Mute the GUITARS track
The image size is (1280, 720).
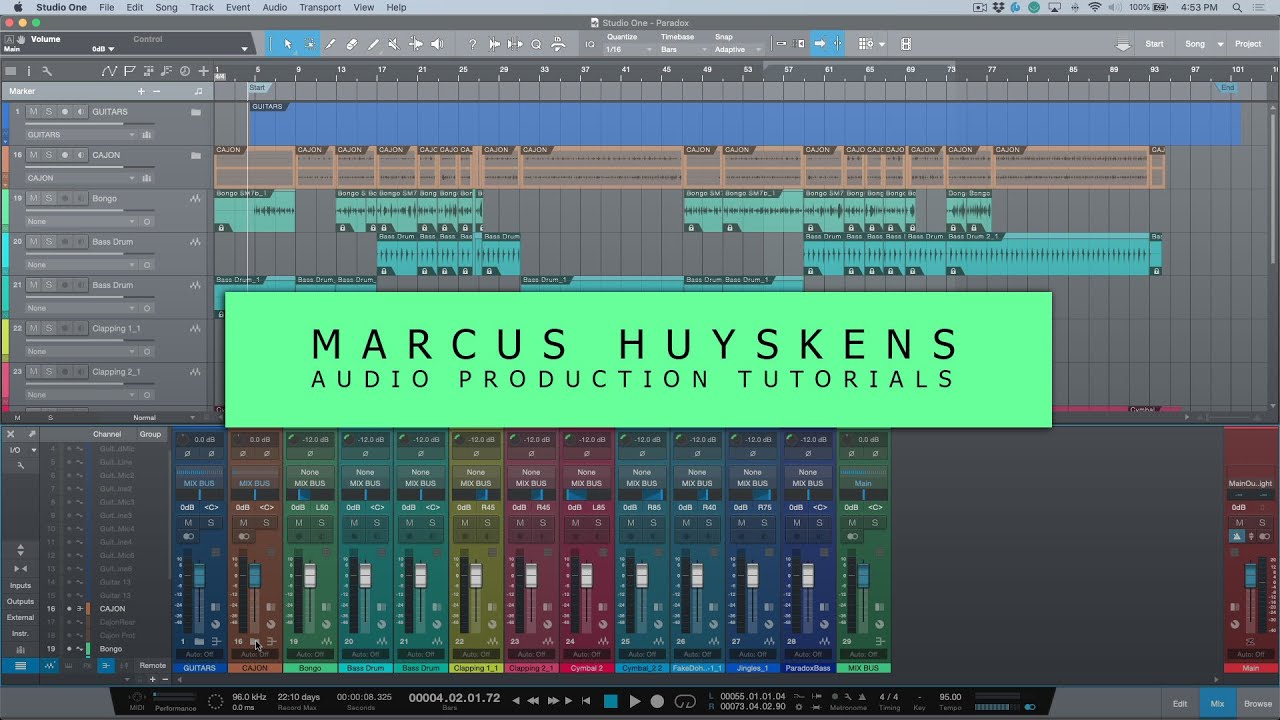[33, 112]
